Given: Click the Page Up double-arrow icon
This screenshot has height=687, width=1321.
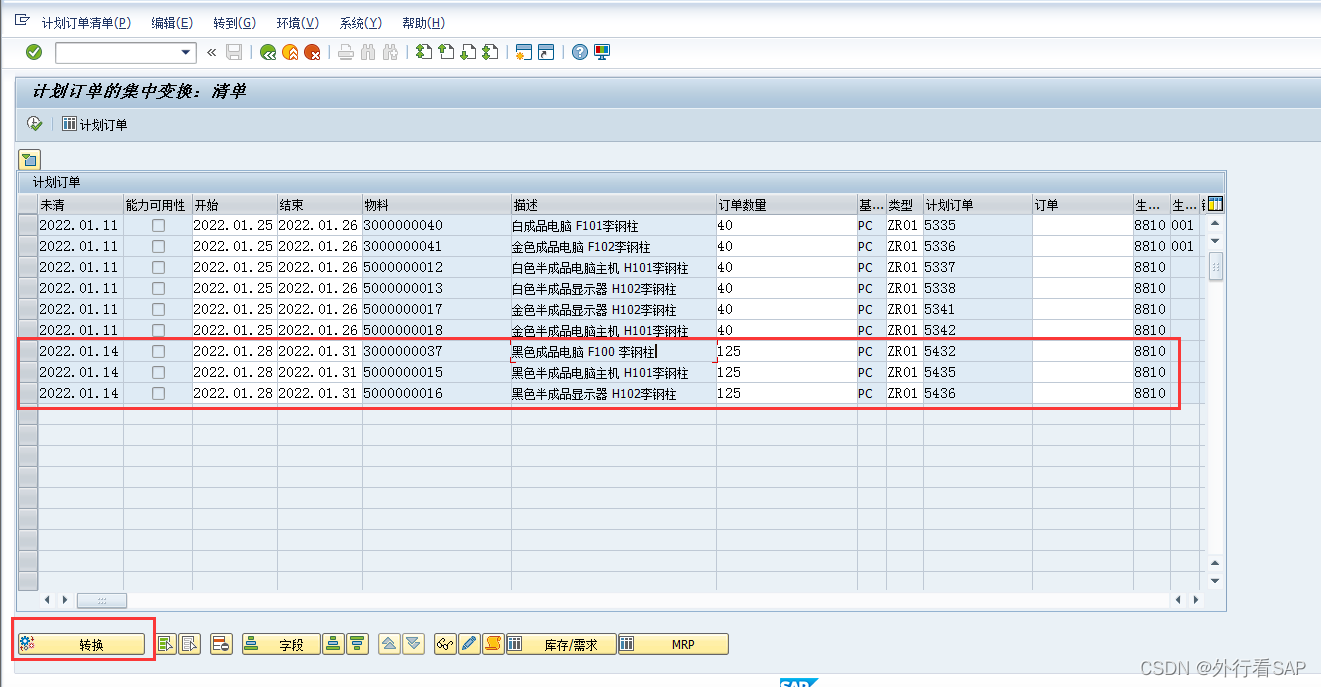Looking at the screenshot, I should 390,645.
